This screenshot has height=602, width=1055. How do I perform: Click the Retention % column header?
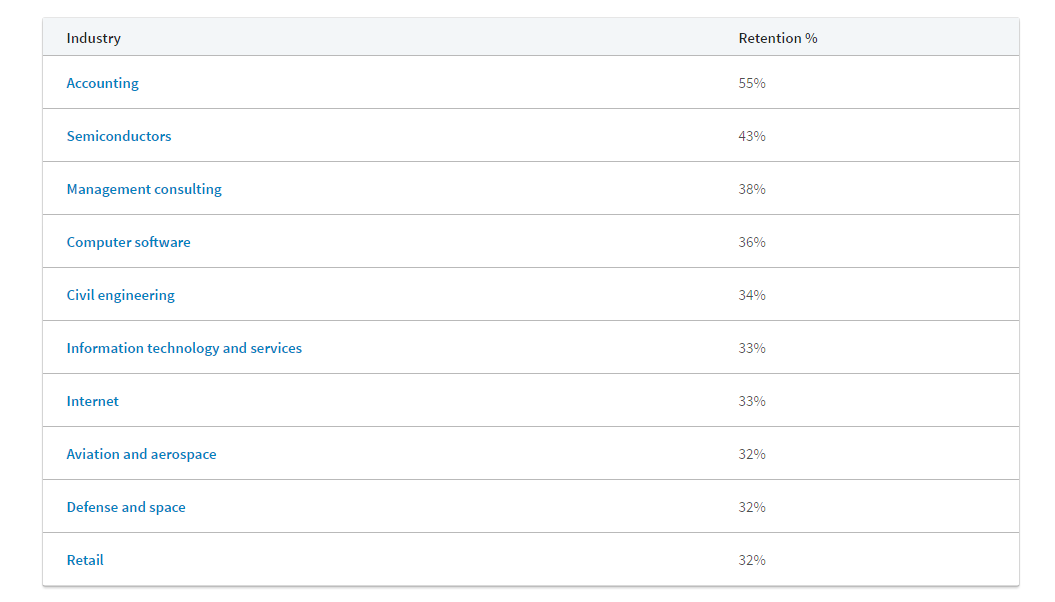tap(777, 37)
